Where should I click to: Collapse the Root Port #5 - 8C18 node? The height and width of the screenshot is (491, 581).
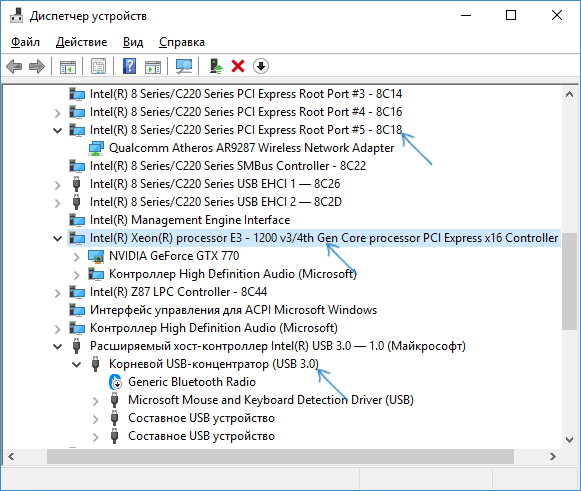57,130
